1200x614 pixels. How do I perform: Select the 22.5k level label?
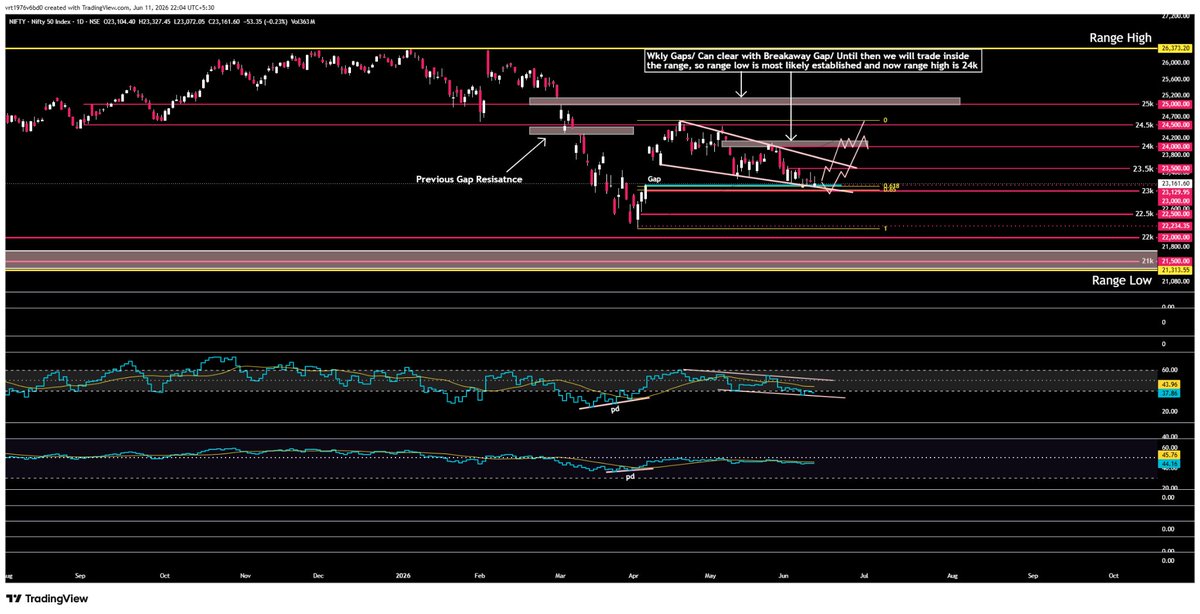pos(1145,214)
